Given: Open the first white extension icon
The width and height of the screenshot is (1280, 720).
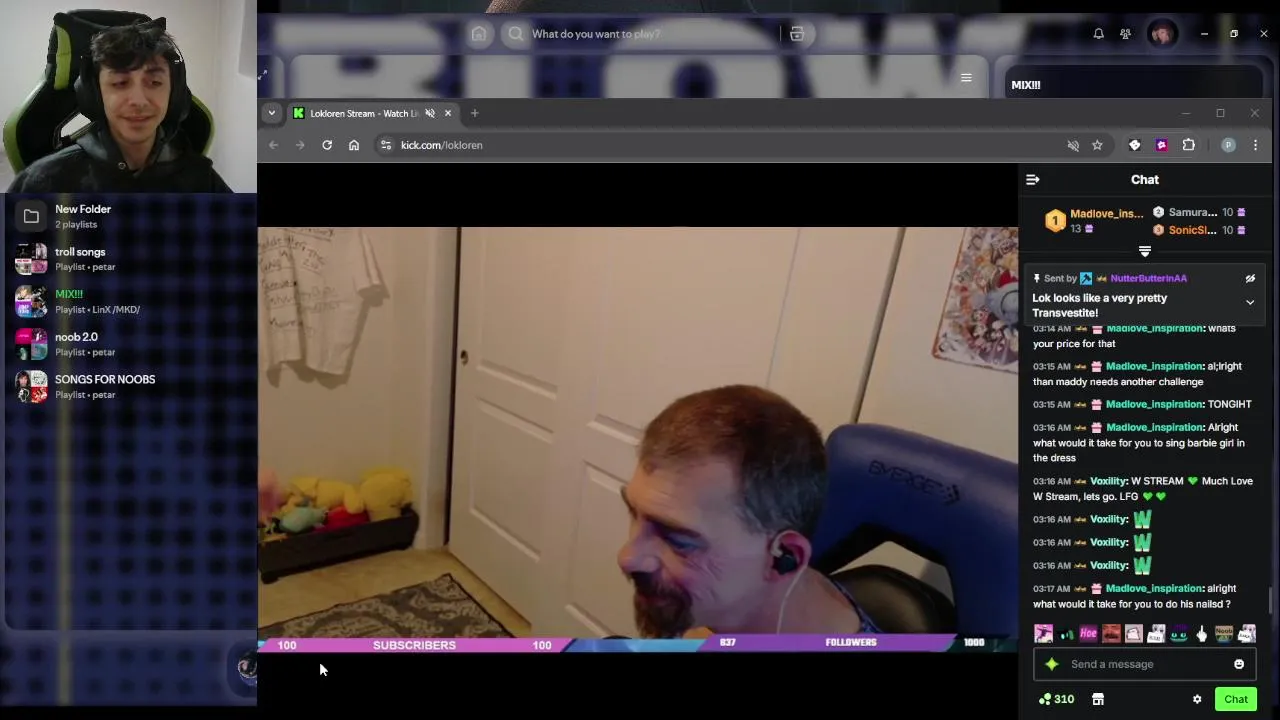Looking at the screenshot, I should (x=1135, y=145).
